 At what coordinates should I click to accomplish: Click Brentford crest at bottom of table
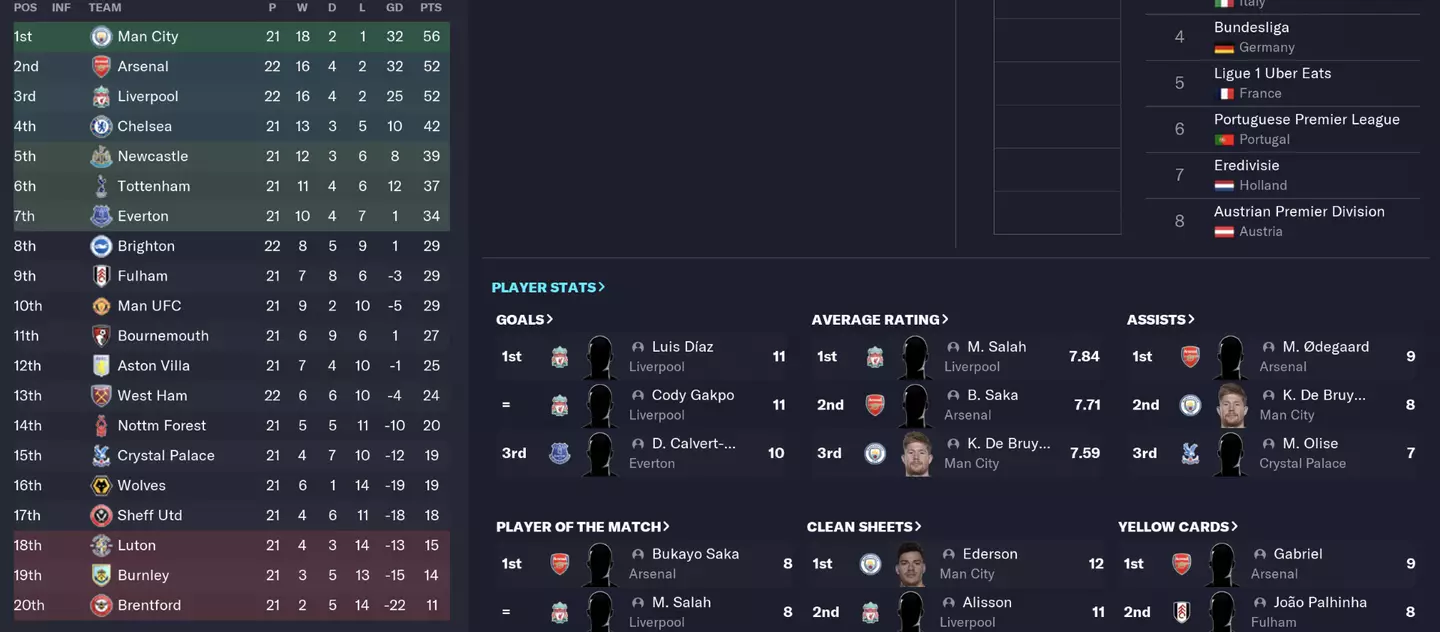click(x=101, y=606)
